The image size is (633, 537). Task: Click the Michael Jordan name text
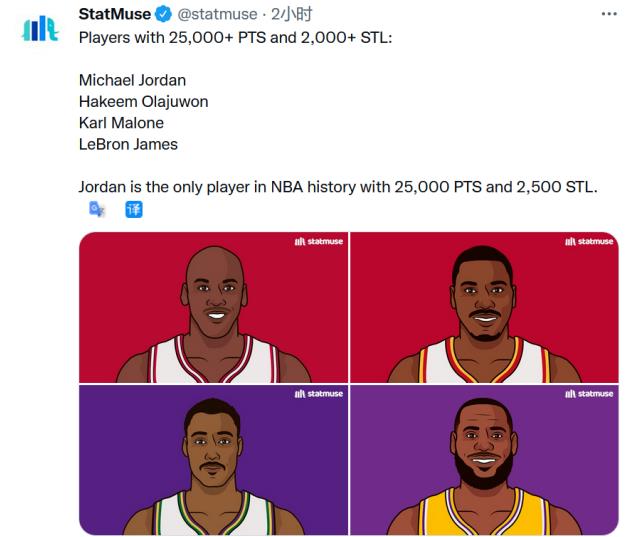point(132,80)
